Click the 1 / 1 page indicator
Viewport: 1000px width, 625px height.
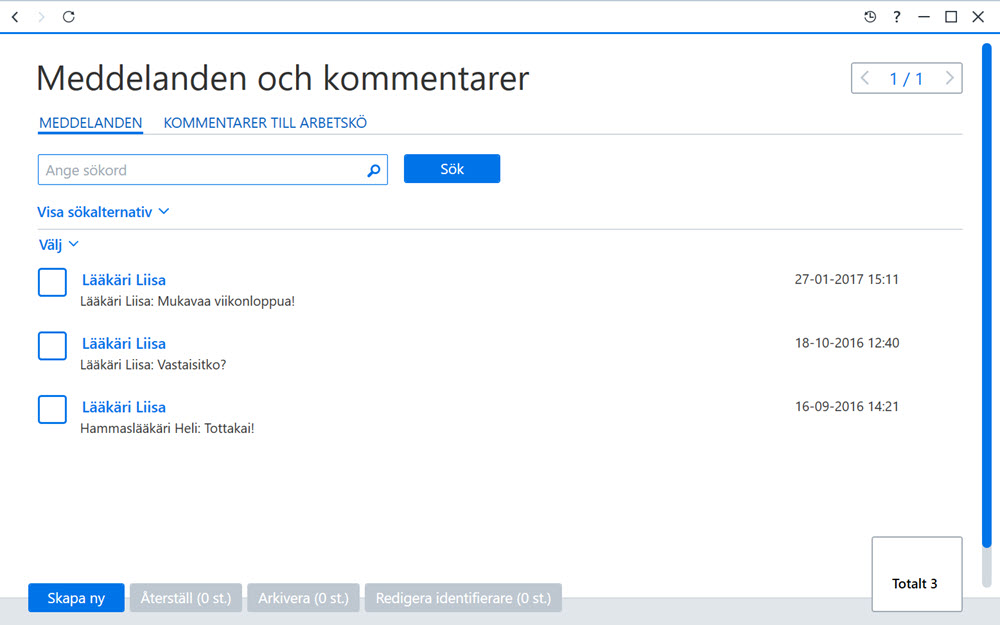(906, 78)
